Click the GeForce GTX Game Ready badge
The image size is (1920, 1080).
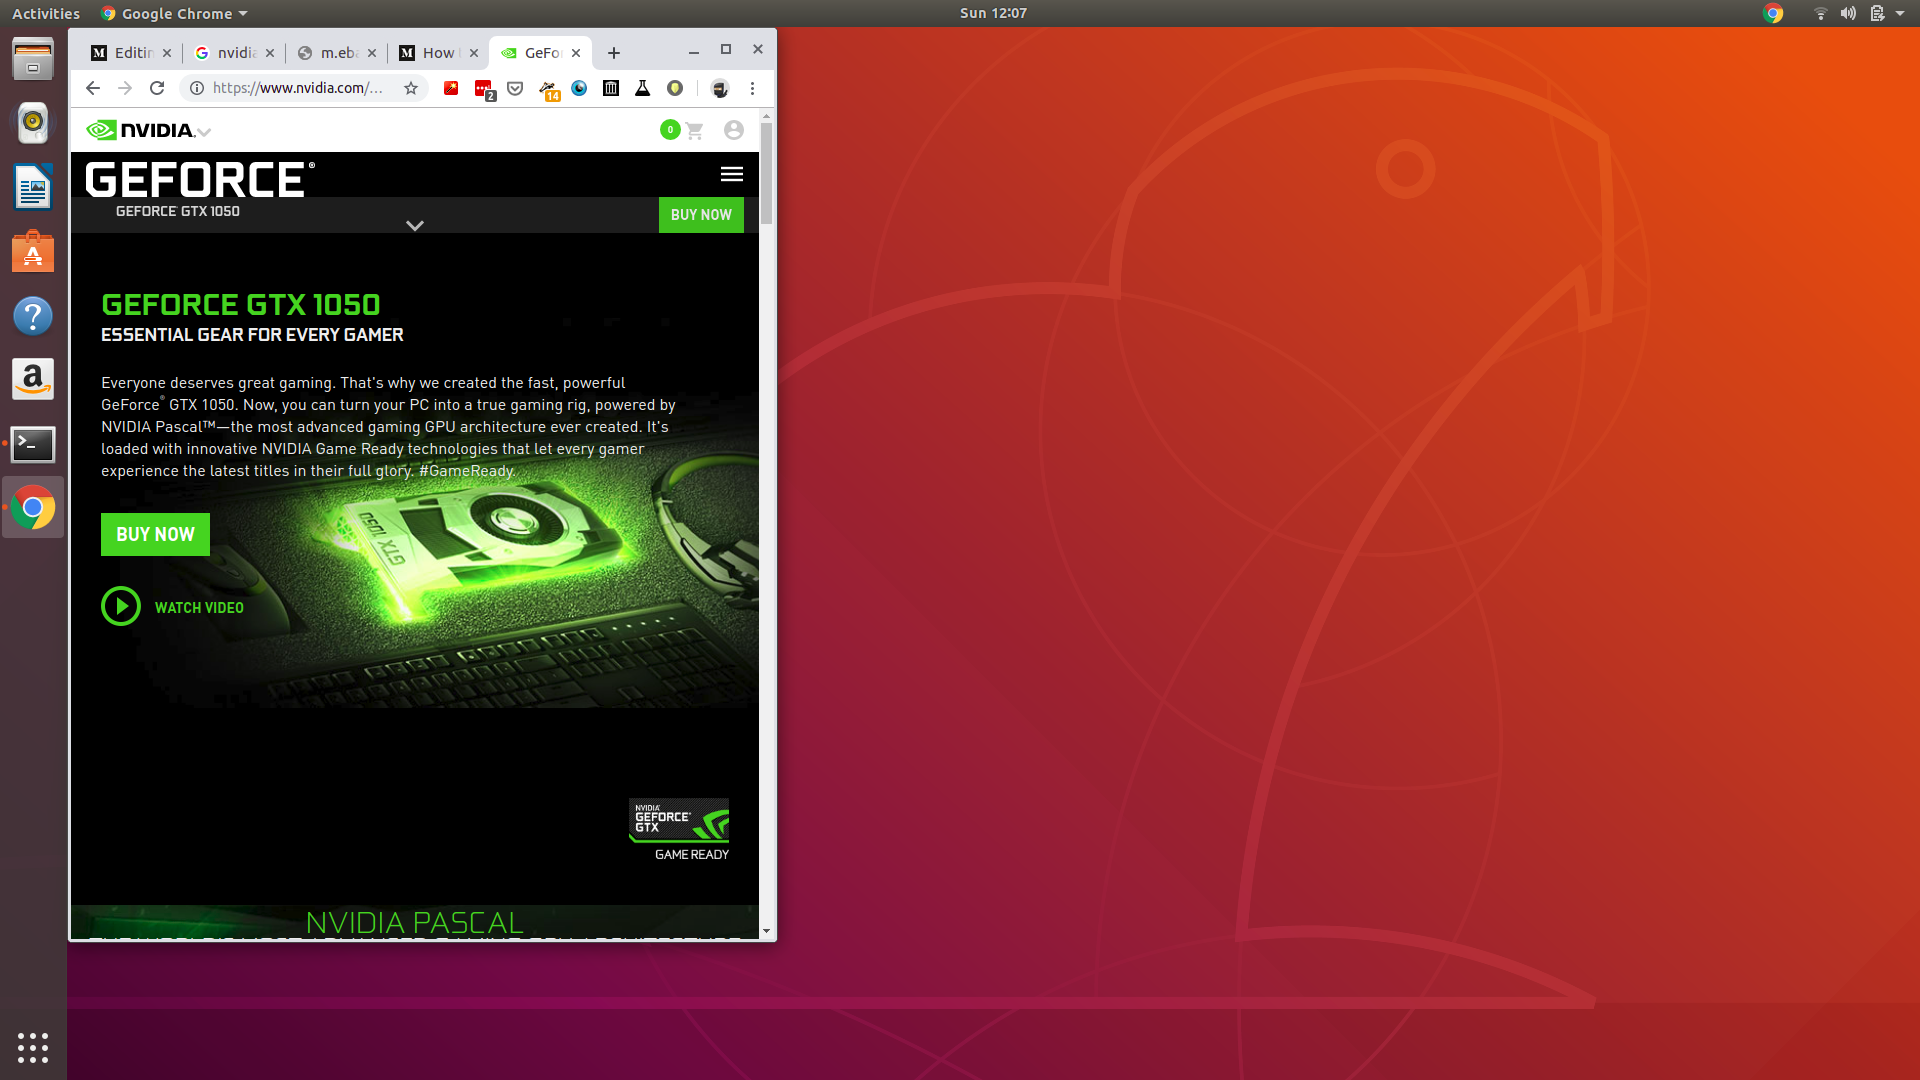tap(679, 829)
